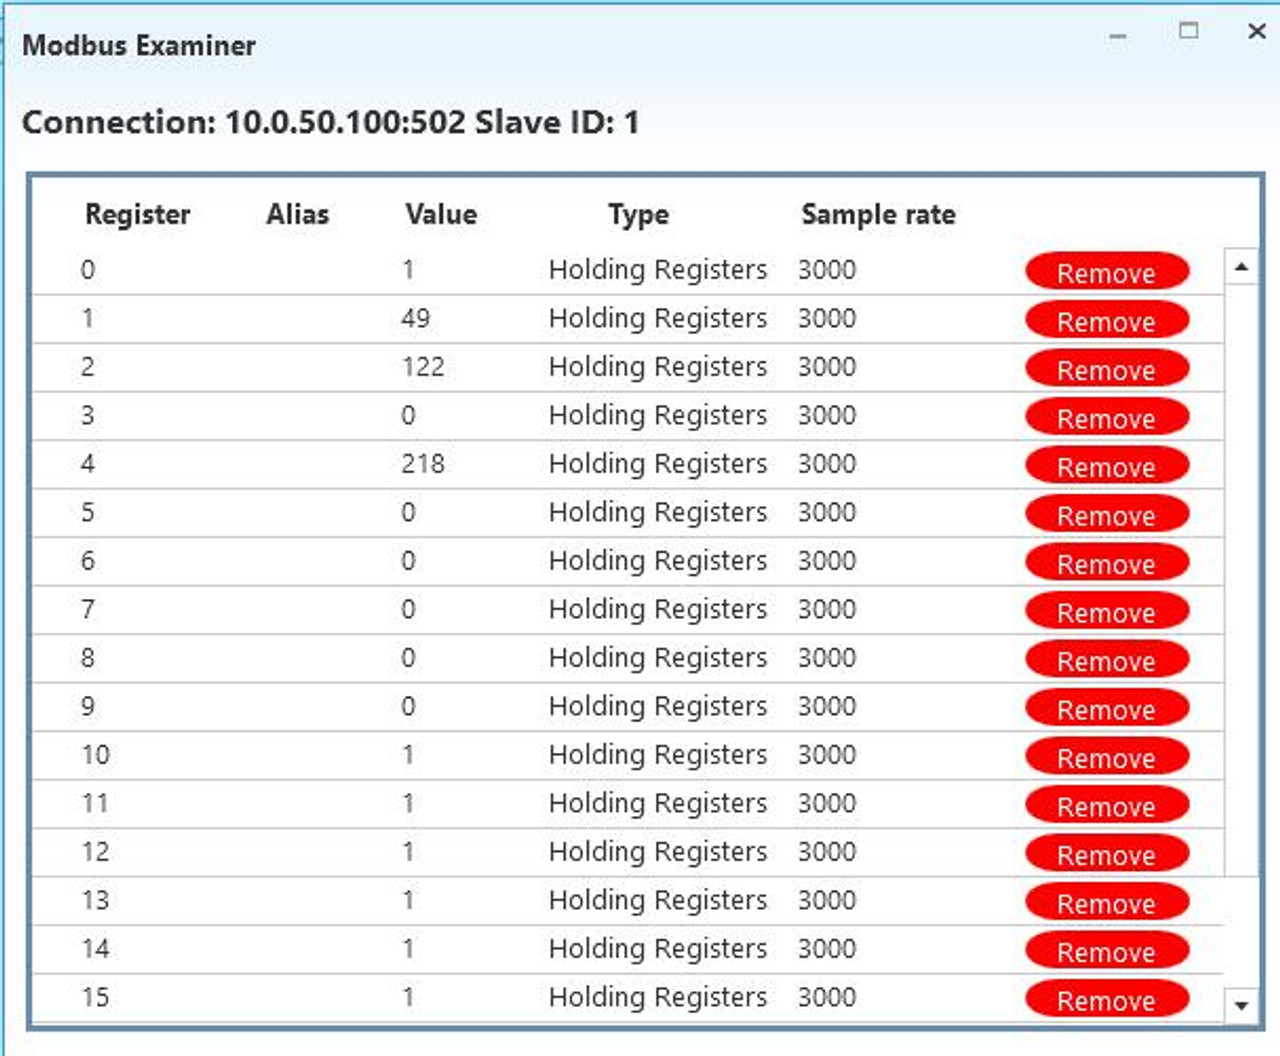Remove register 9 row
Image resolution: width=1280 pixels, height=1056 pixels.
[x=1107, y=708]
